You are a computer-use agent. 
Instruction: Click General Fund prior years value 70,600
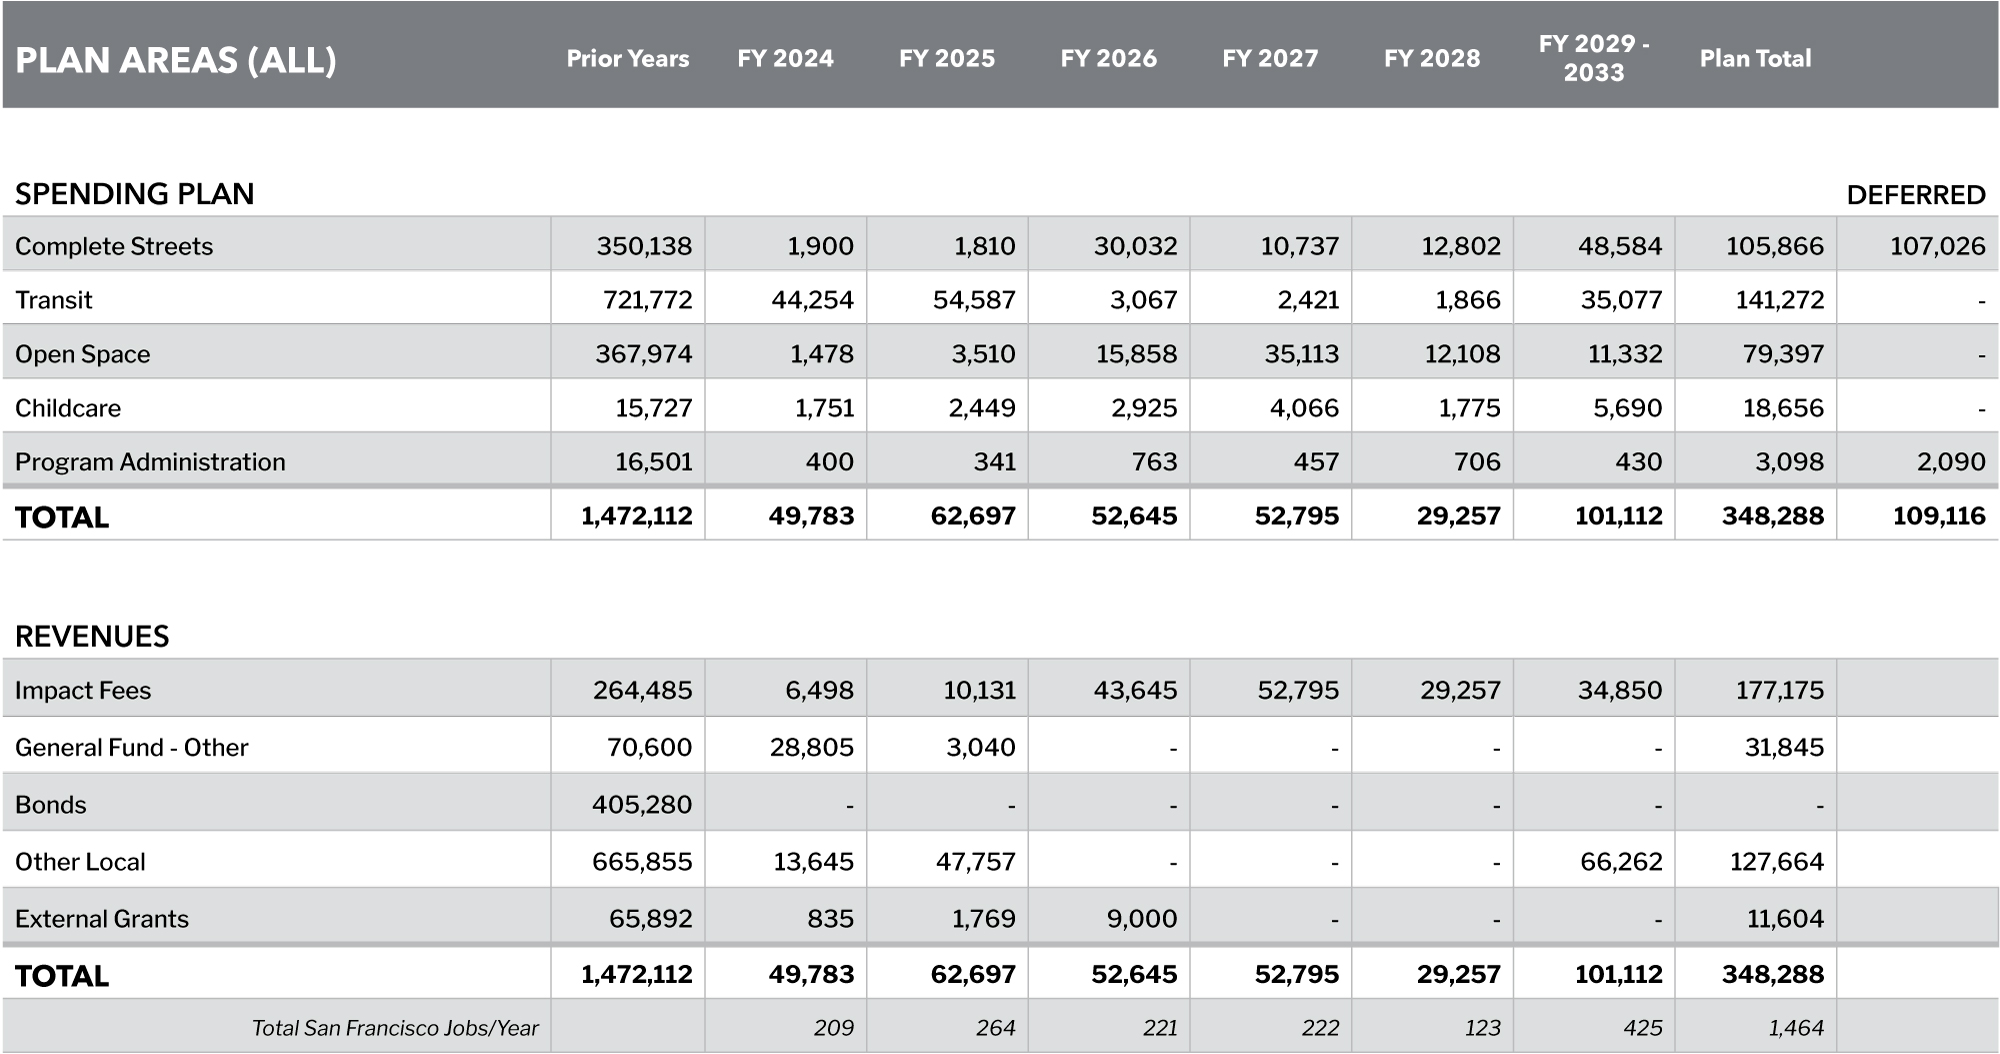649,747
